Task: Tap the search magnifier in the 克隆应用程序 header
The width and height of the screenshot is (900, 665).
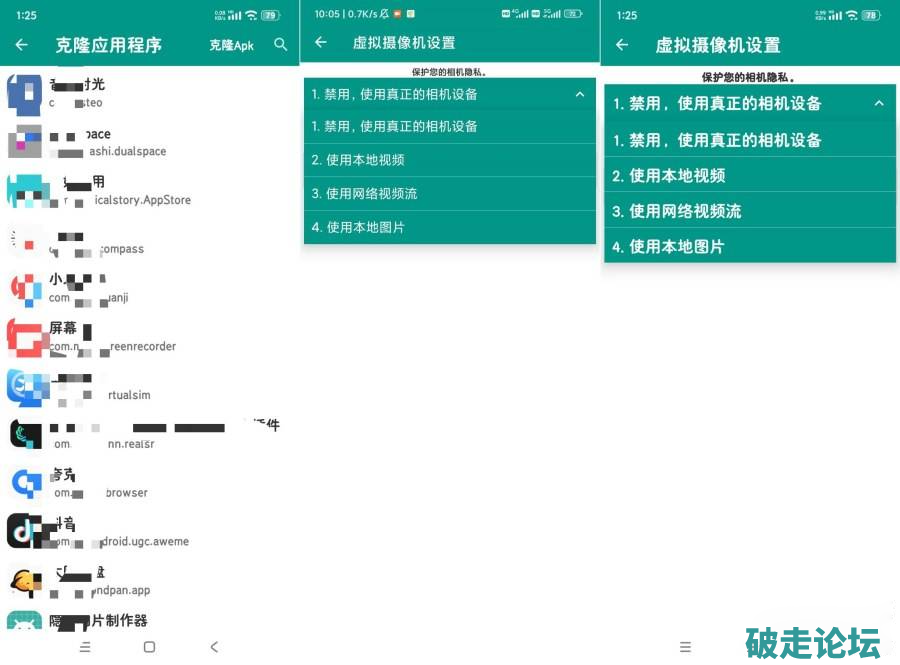Action: [x=280, y=45]
